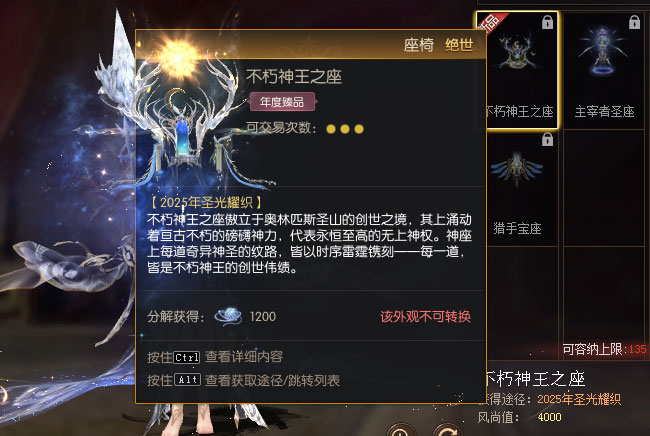Click the 绝世 rarity label
Viewport: 650px width, 436px height.
(x=459, y=45)
